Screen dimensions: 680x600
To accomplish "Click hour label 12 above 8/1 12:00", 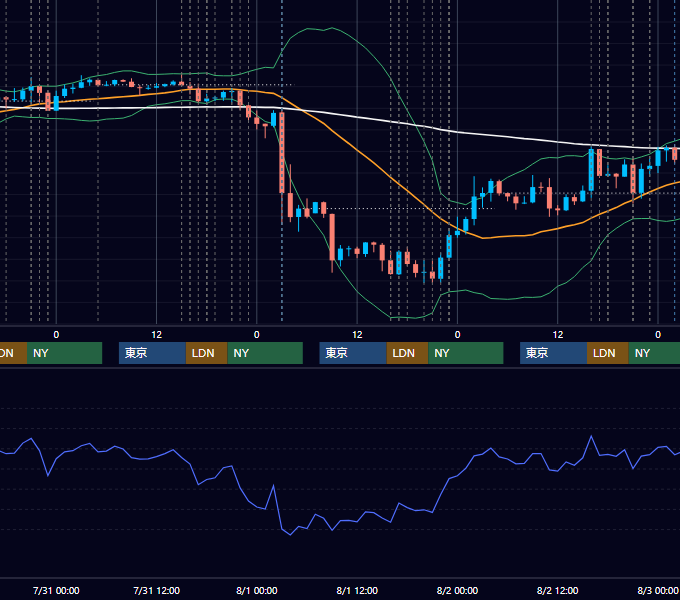I will pyautogui.click(x=357, y=335).
